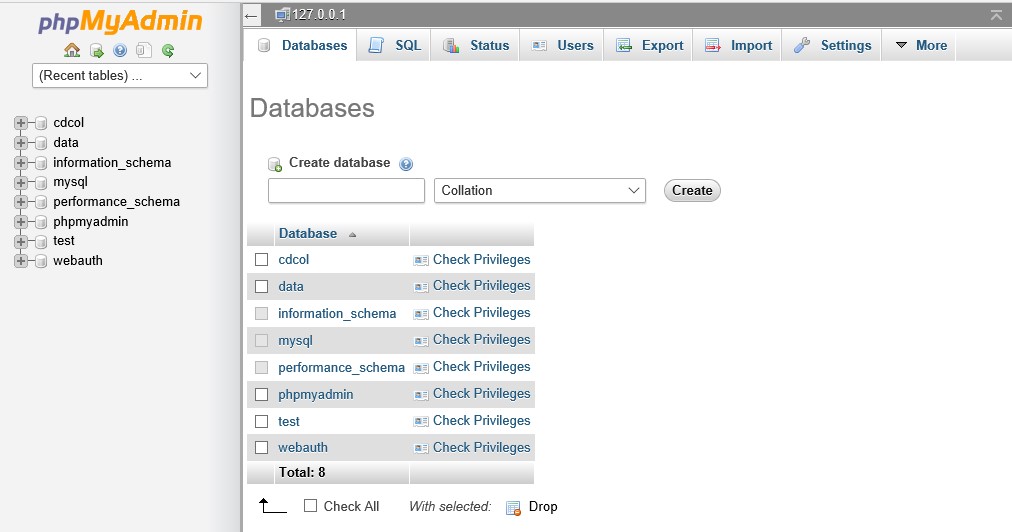Image resolution: width=1012 pixels, height=532 pixels.
Task: Click the log out icon
Action: click(x=96, y=50)
